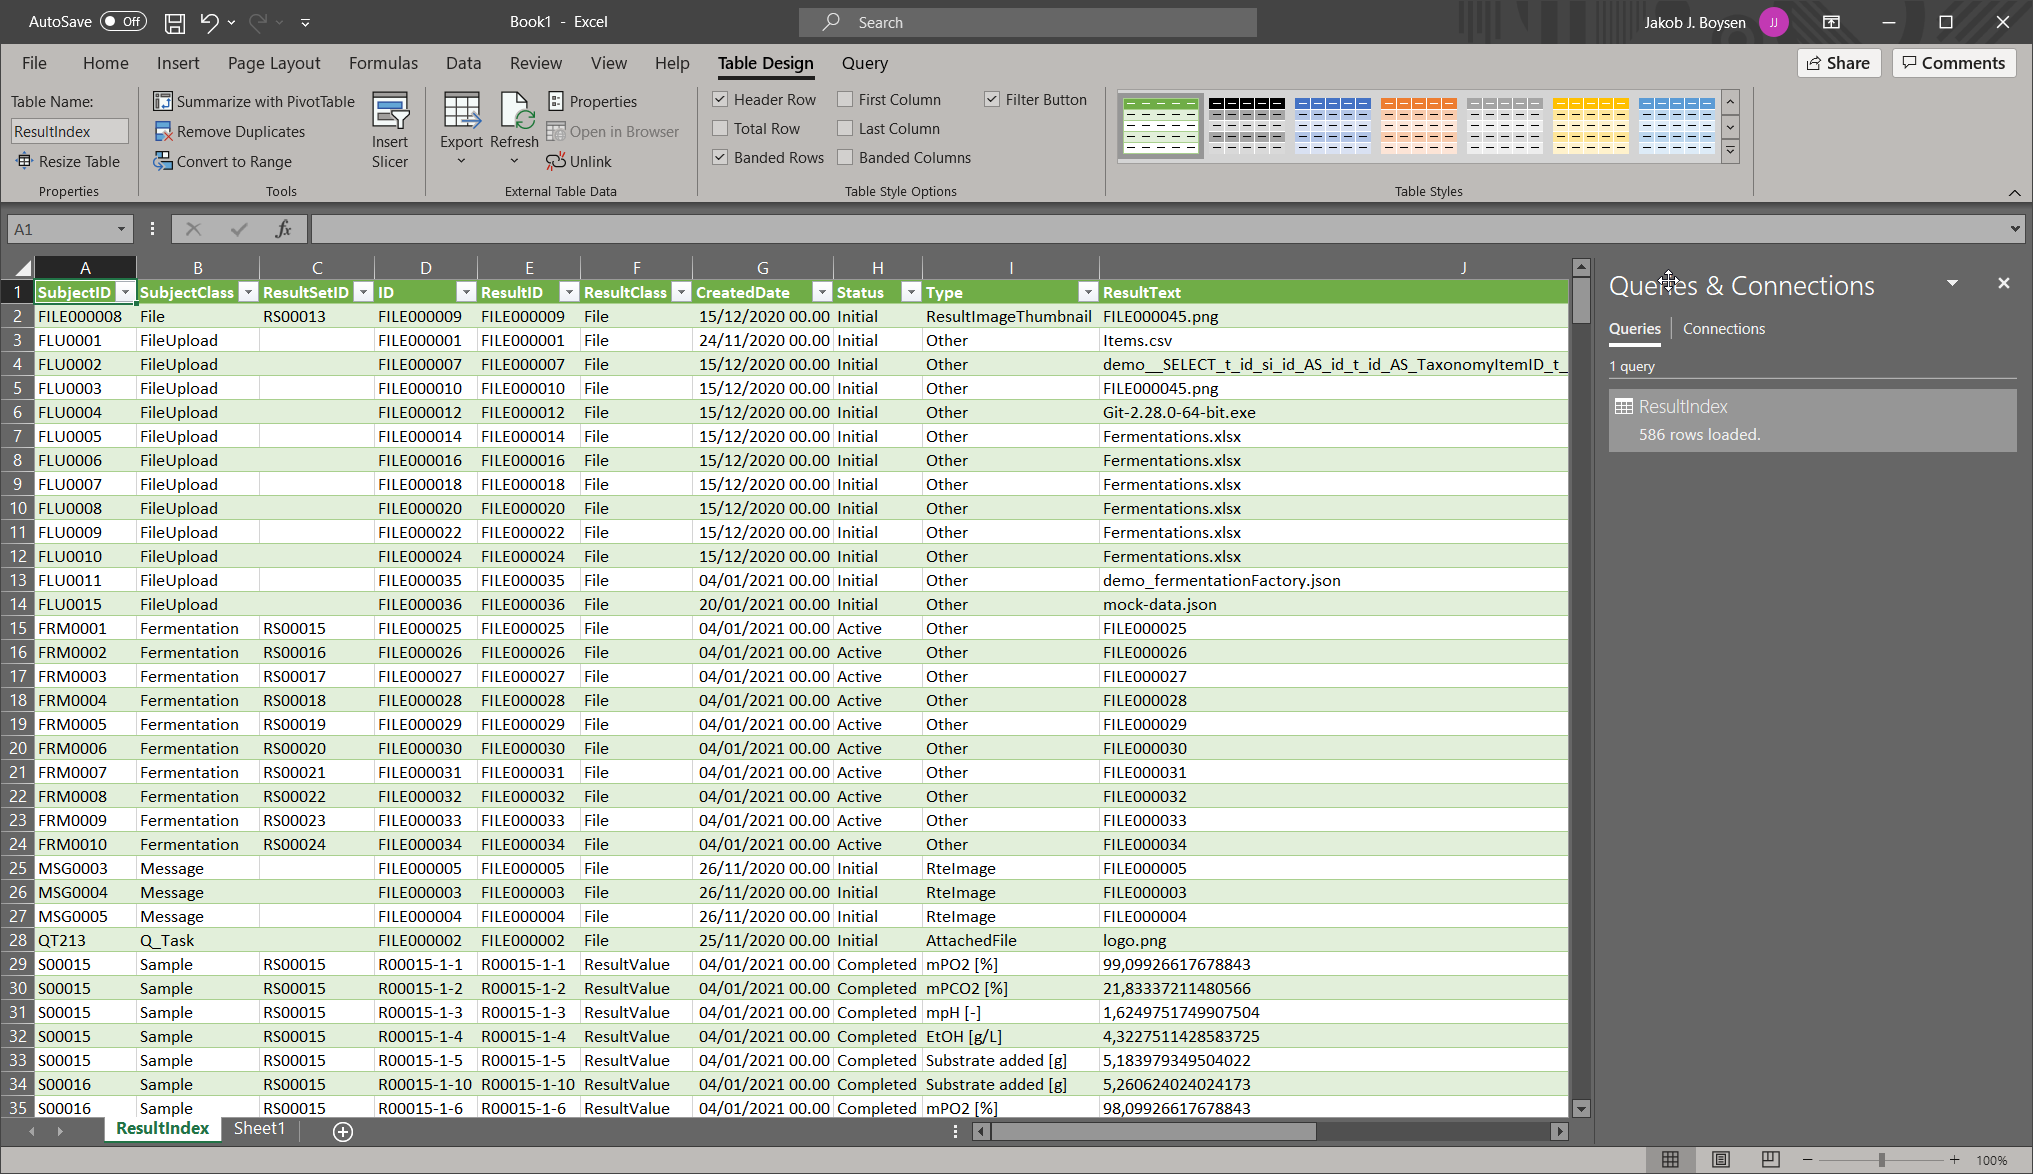Click the Refresh table data icon

coord(516,113)
